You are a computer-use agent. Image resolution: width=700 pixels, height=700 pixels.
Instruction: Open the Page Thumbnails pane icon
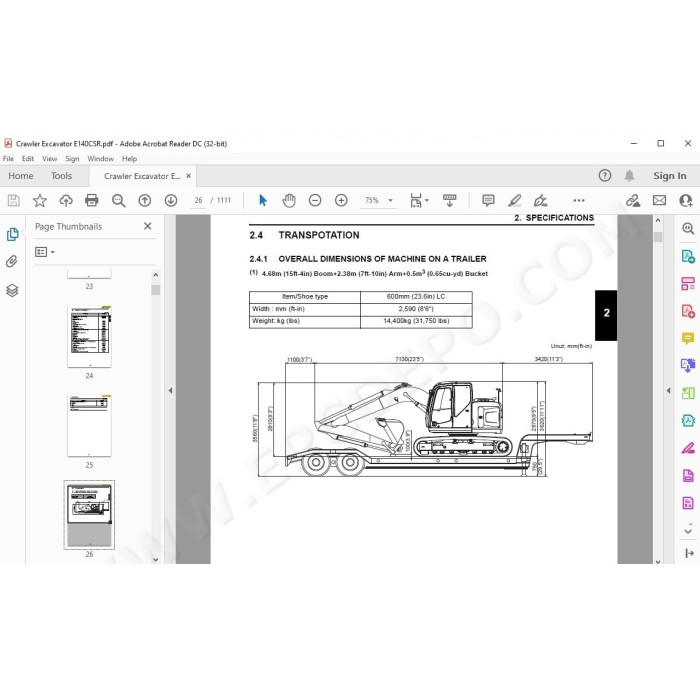point(12,234)
